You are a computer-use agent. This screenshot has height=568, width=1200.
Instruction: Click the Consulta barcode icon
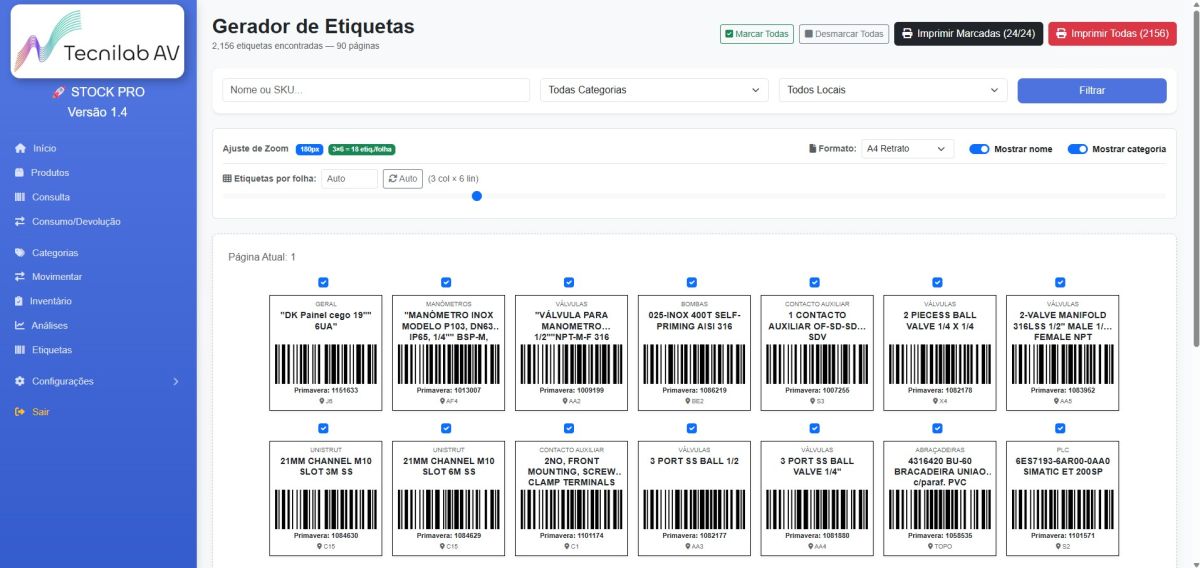(20, 197)
